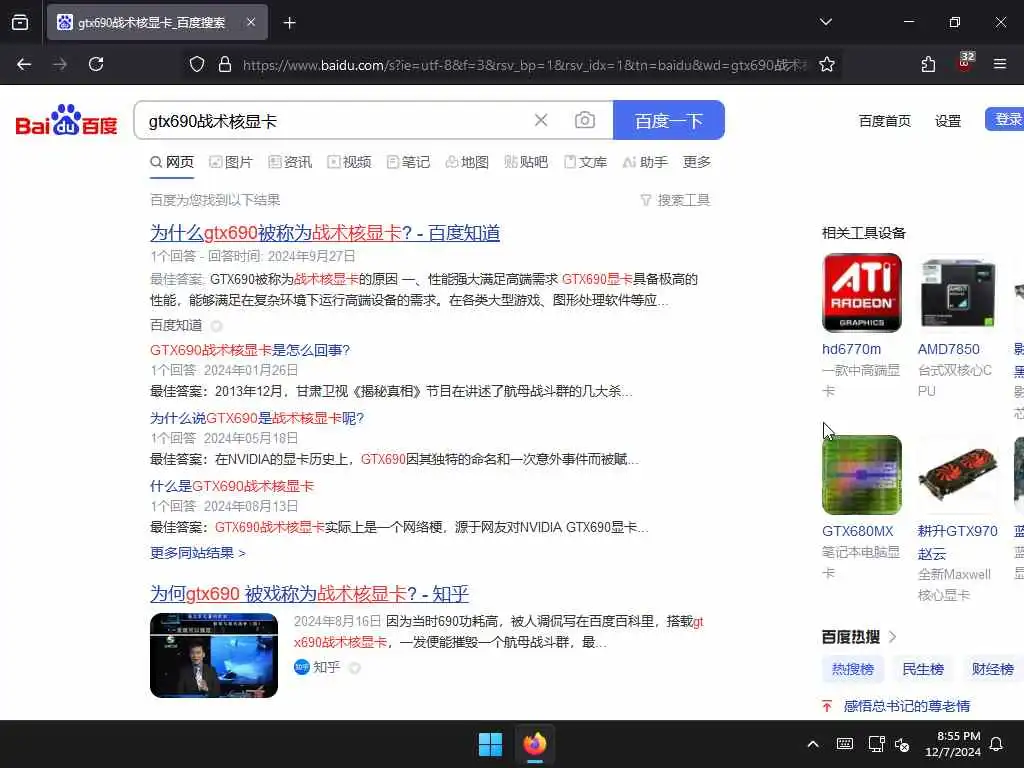
Task: Open the 设置 menu
Action: 948,121
